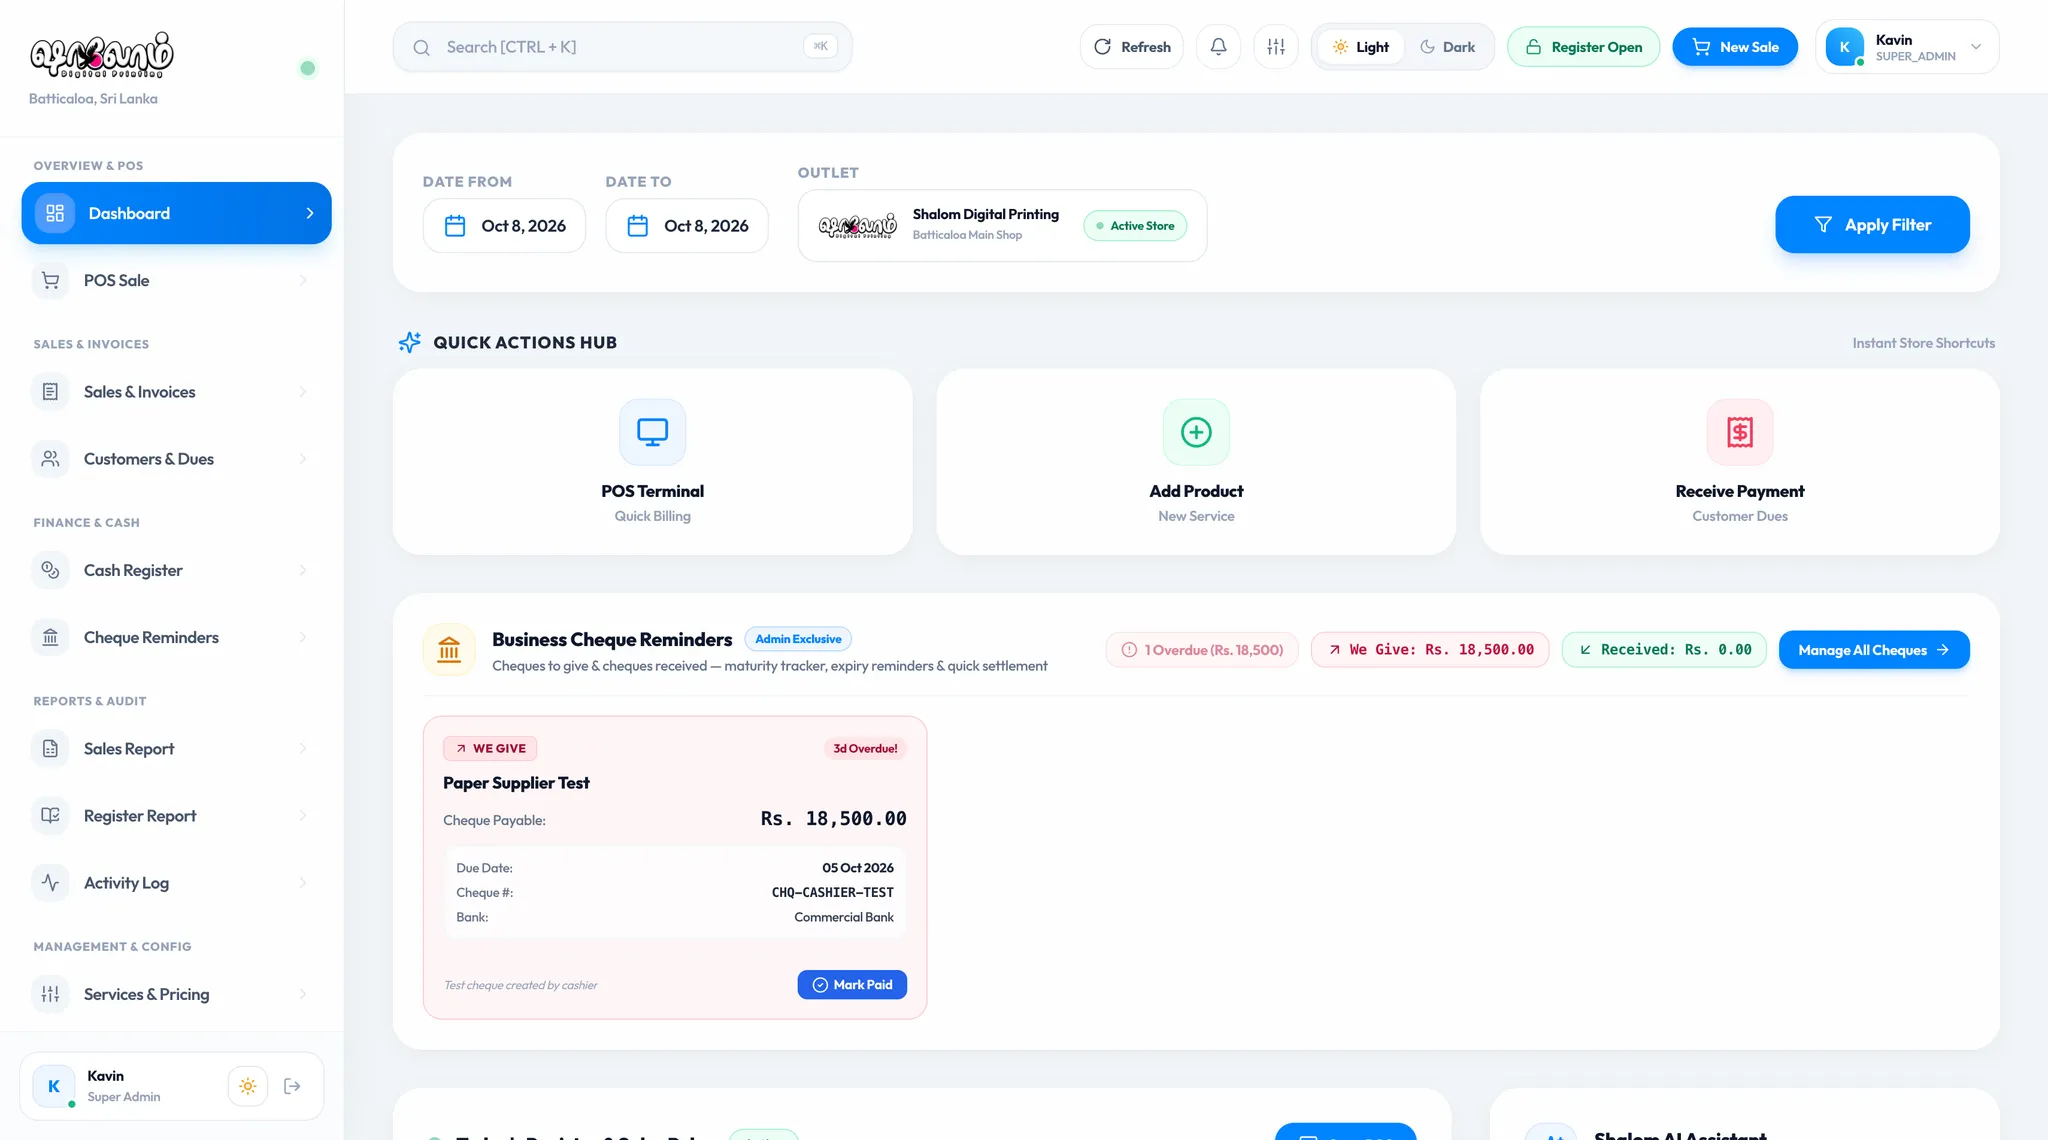Image resolution: width=2048 pixels, height=1140 pixels.
Task: Open the Date From picker
Action: [504, 226]
